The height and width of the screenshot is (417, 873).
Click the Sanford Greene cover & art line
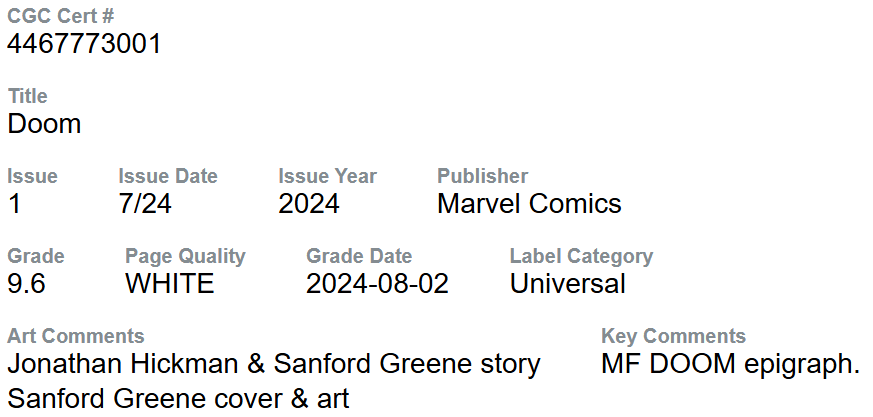[178, 399]
